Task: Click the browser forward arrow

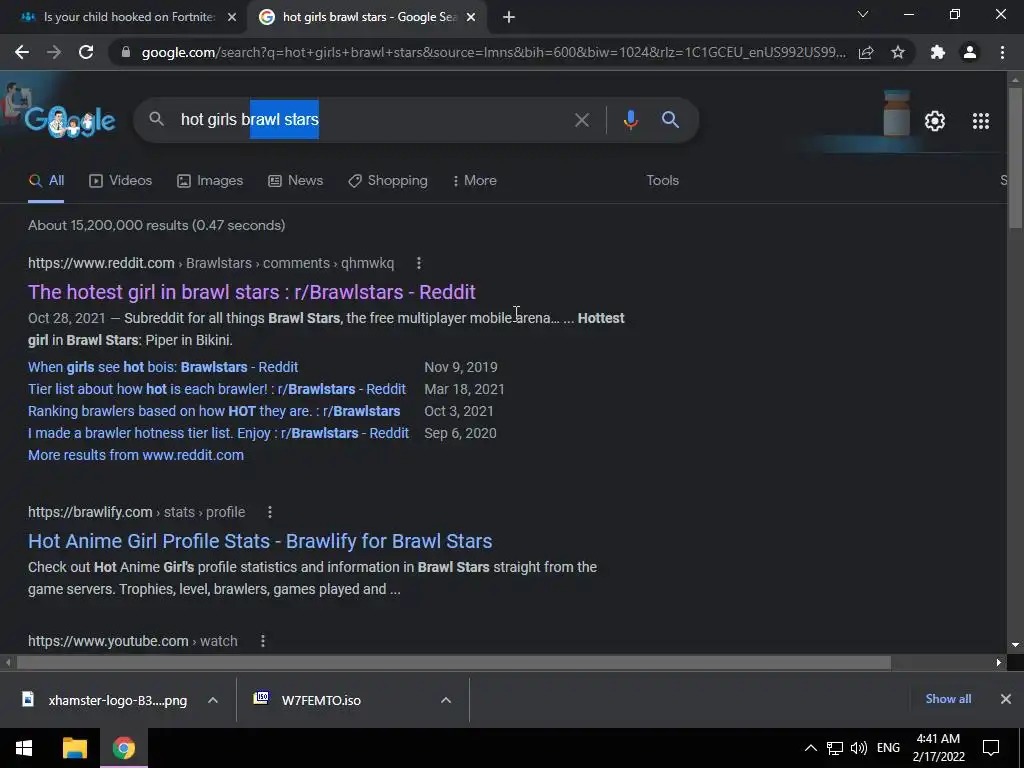Action: click(x=54, y=52)
